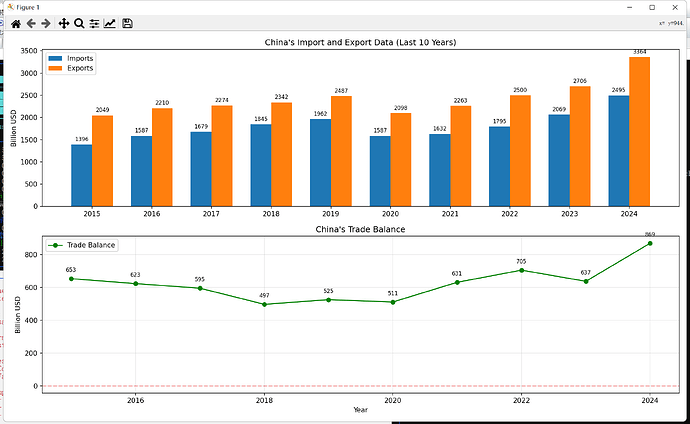
Task: Maximize the Figure 1 window
Action: [x=652, y=7]
